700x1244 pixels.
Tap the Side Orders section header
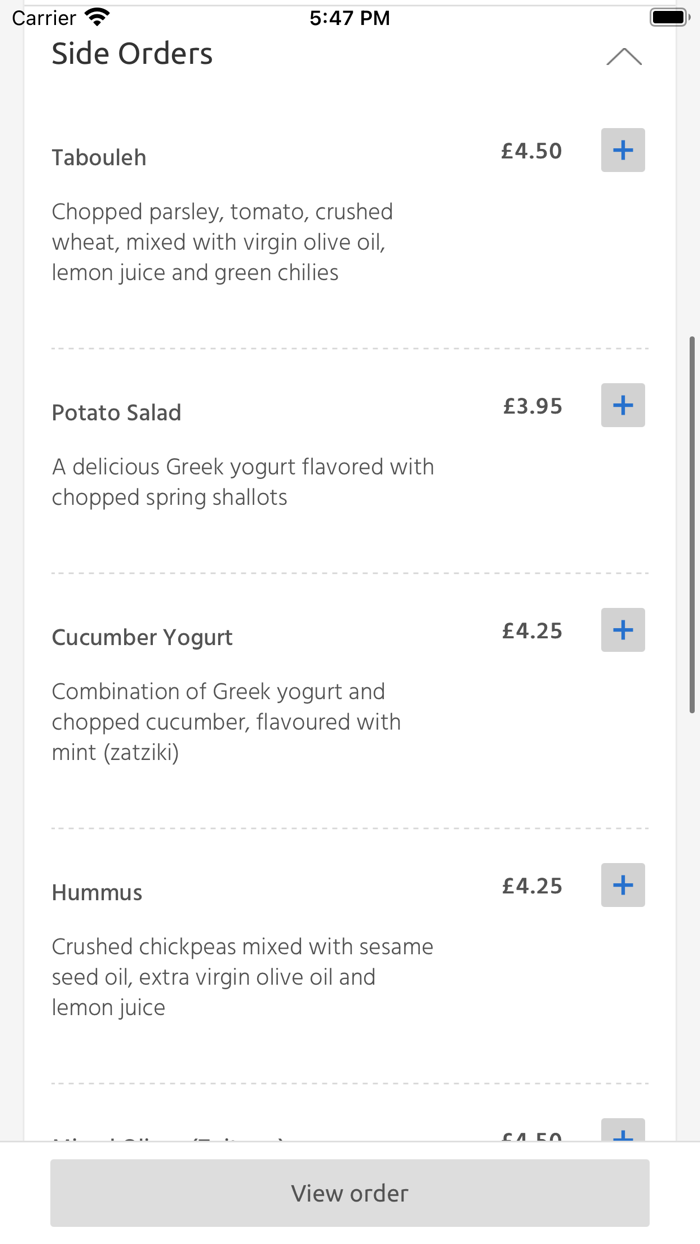pos(131,54)
